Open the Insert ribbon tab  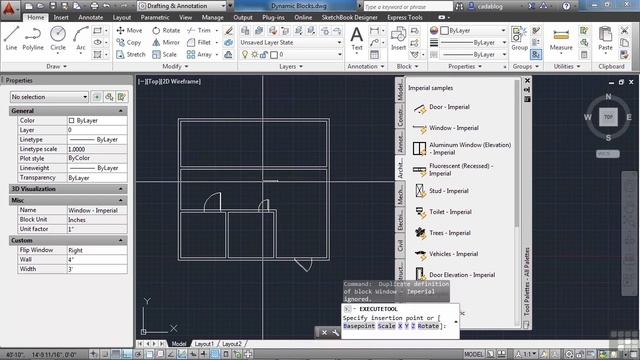pyautogui.click(x=61, y=17)
